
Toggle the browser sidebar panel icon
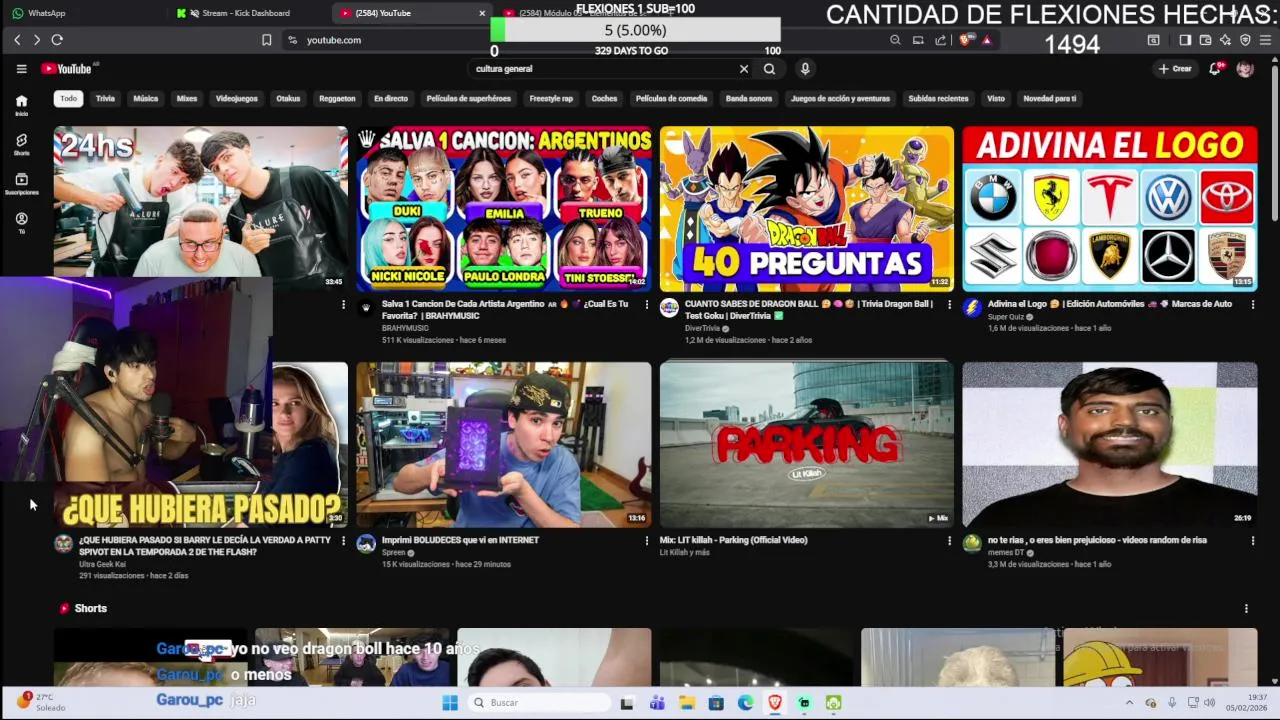1185,40
